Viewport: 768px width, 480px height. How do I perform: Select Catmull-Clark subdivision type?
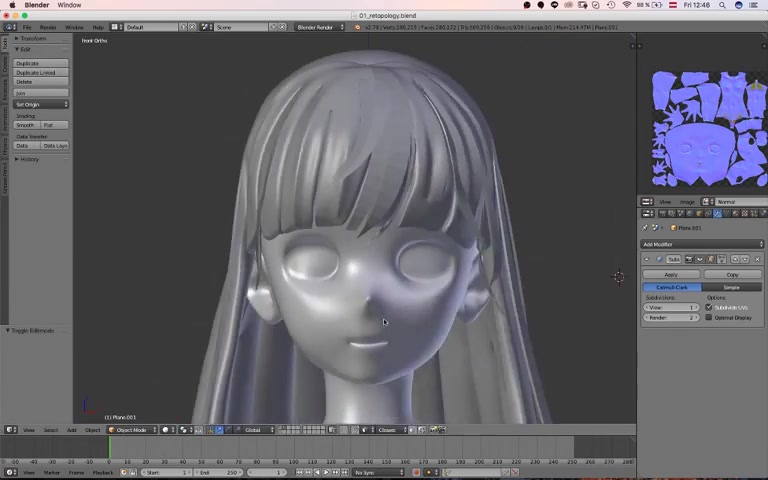point(672,288)
